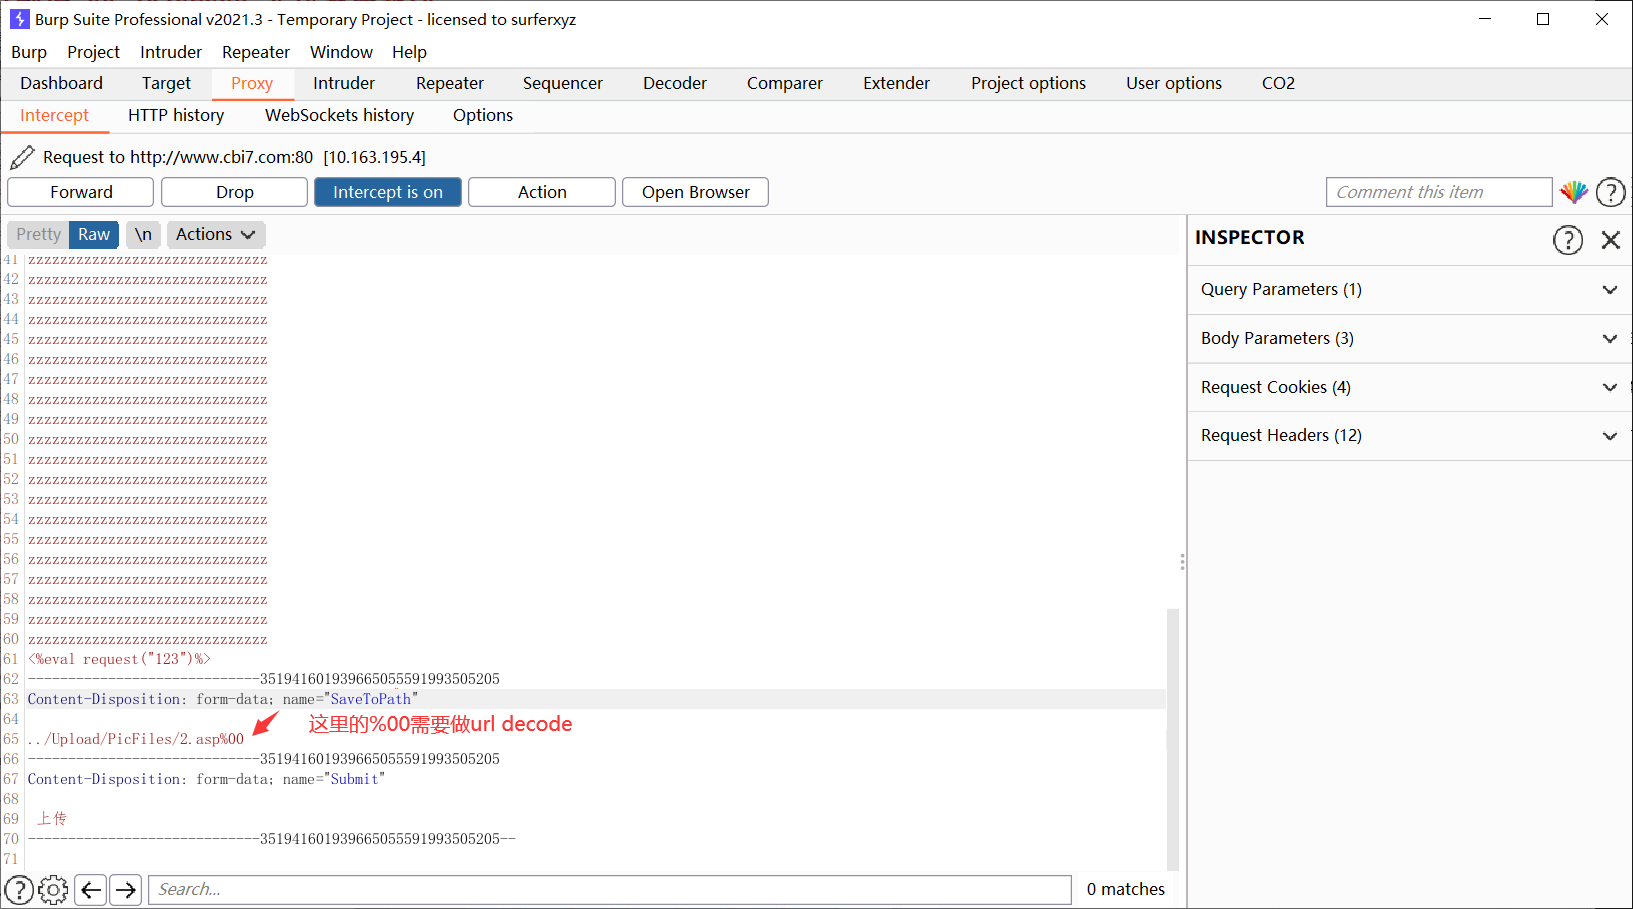Click the panel divider drag handle dots
The width and height of the screenshot is (1633, 909).
point(1182,562)
